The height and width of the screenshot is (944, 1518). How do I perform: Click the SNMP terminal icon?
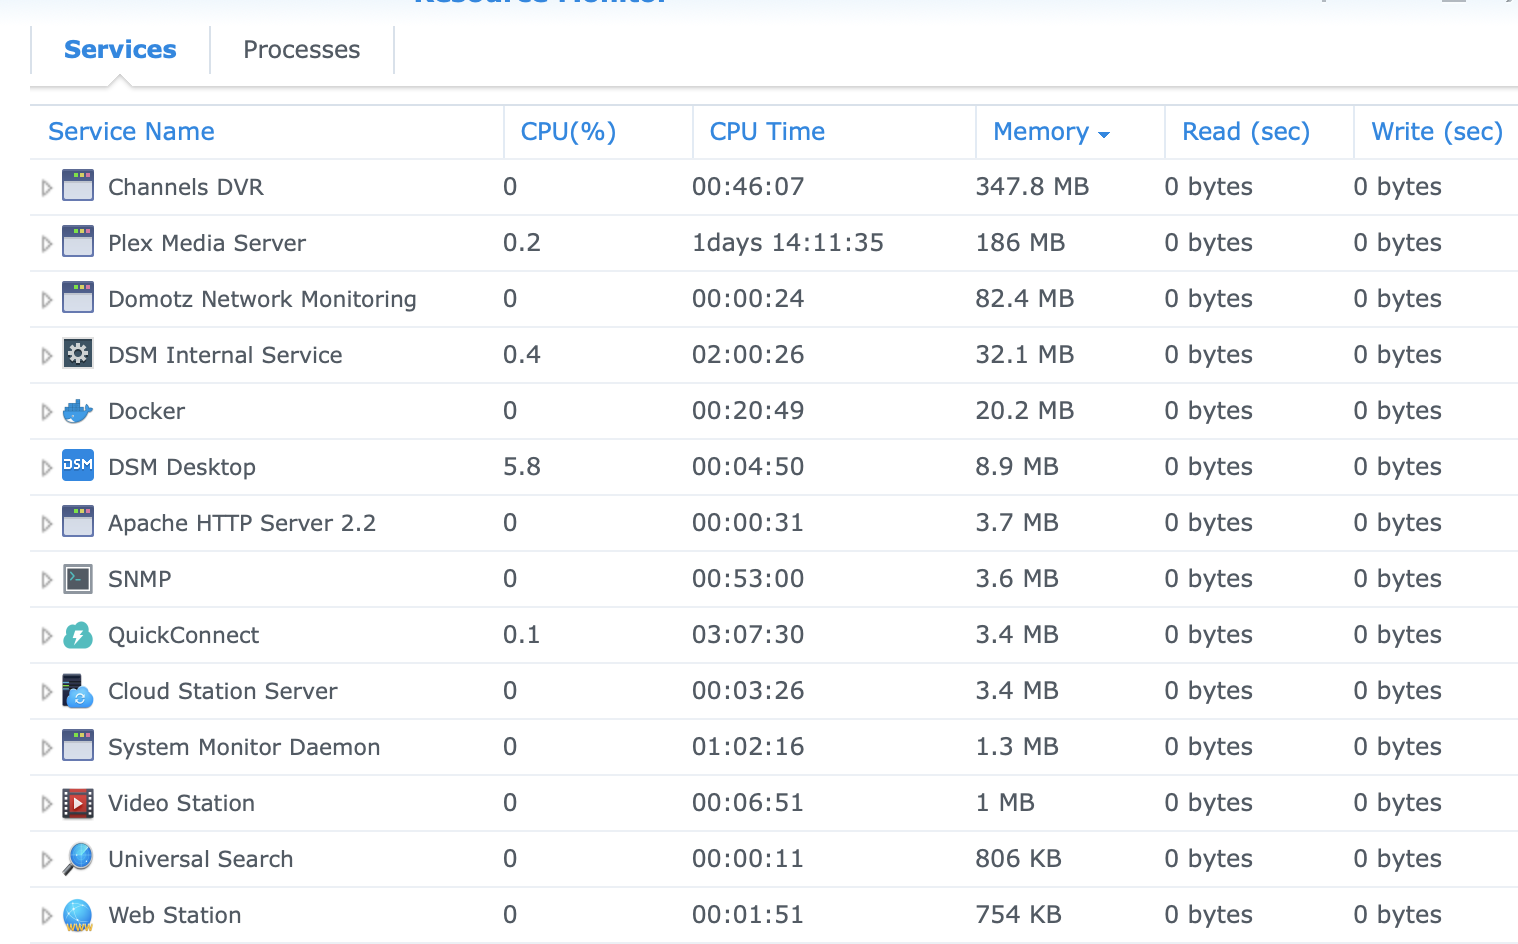[78, 579]
